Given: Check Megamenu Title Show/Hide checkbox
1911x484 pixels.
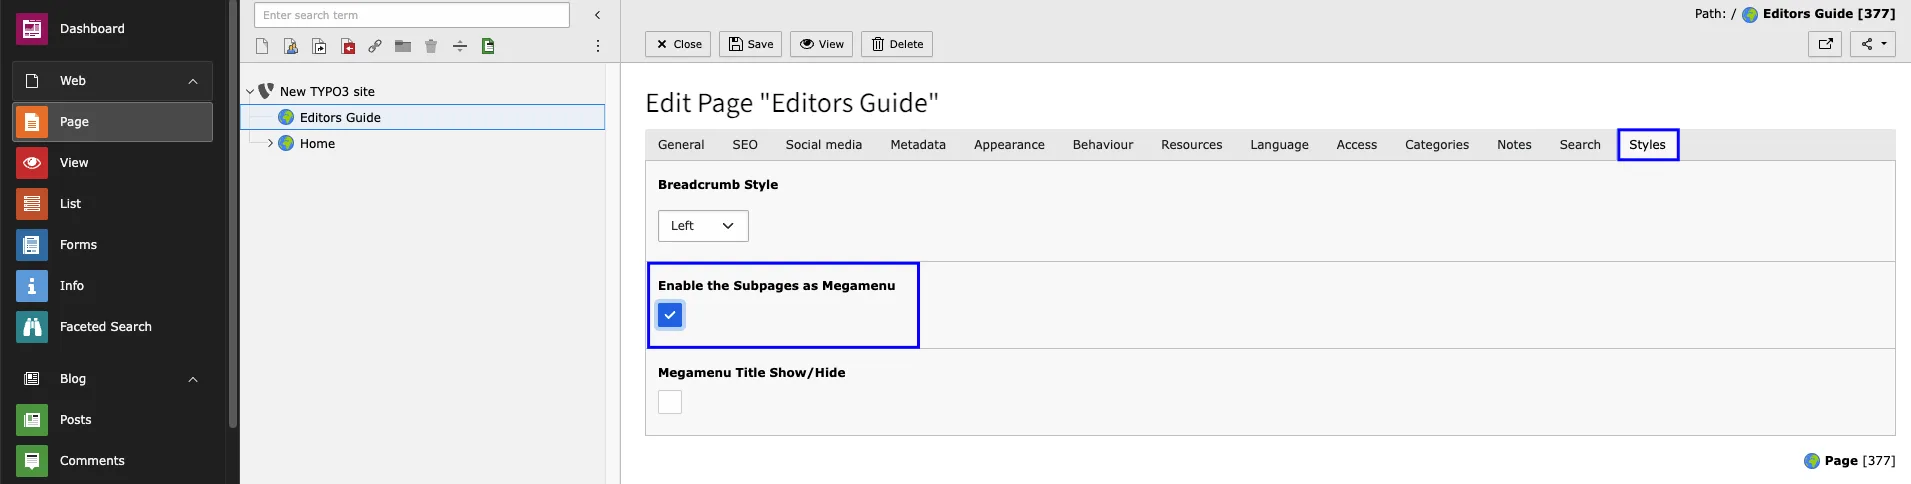Looking at the screenshot, I should point(670,402).
